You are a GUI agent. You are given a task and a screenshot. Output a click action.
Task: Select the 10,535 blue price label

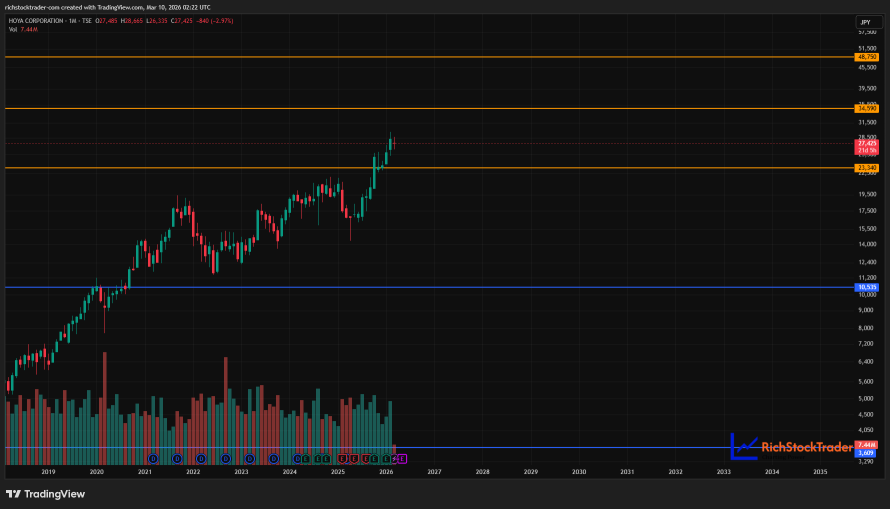867,288
